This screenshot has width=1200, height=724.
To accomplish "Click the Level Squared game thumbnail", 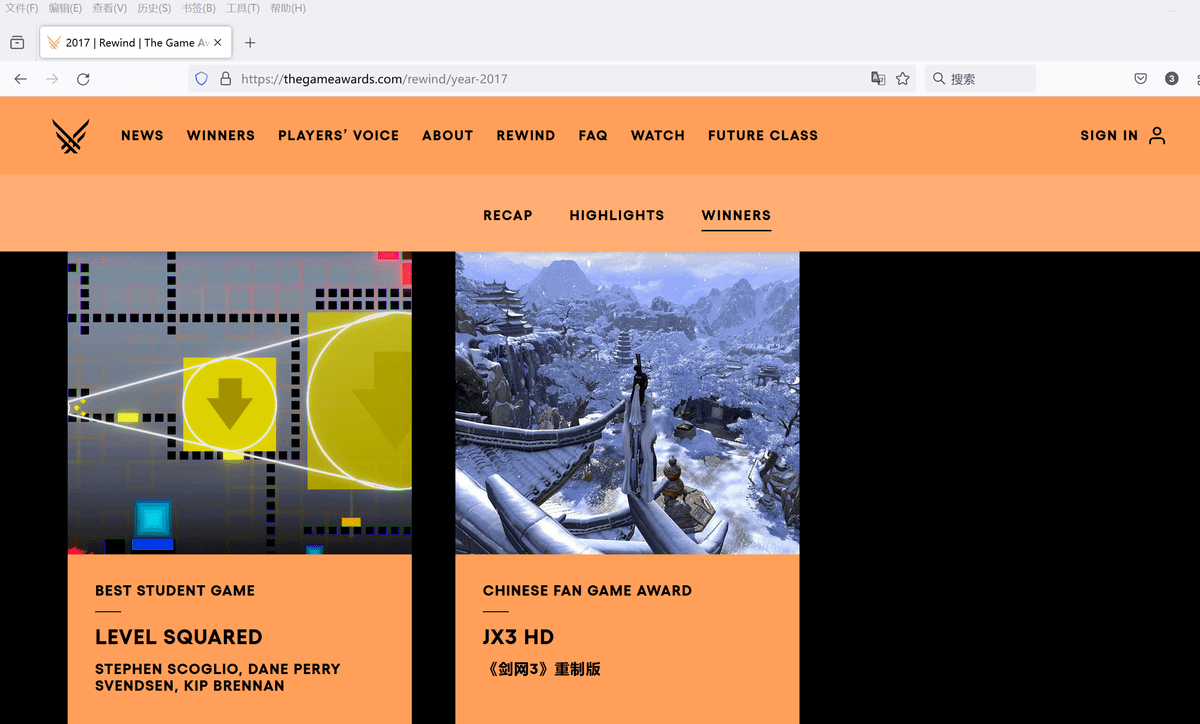I will pos(239,403).
